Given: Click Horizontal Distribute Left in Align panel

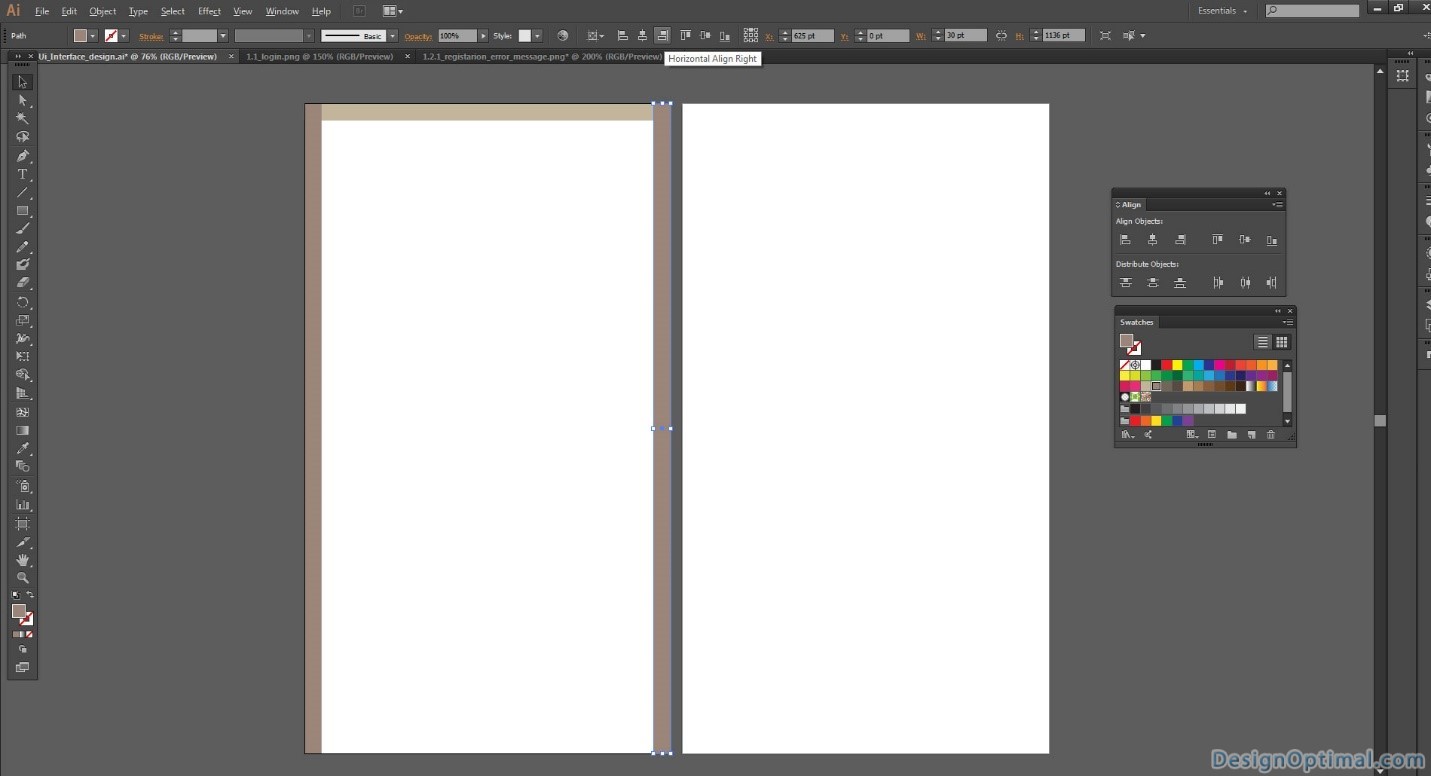Looking at the screenshot, I should click(1217, 283).
